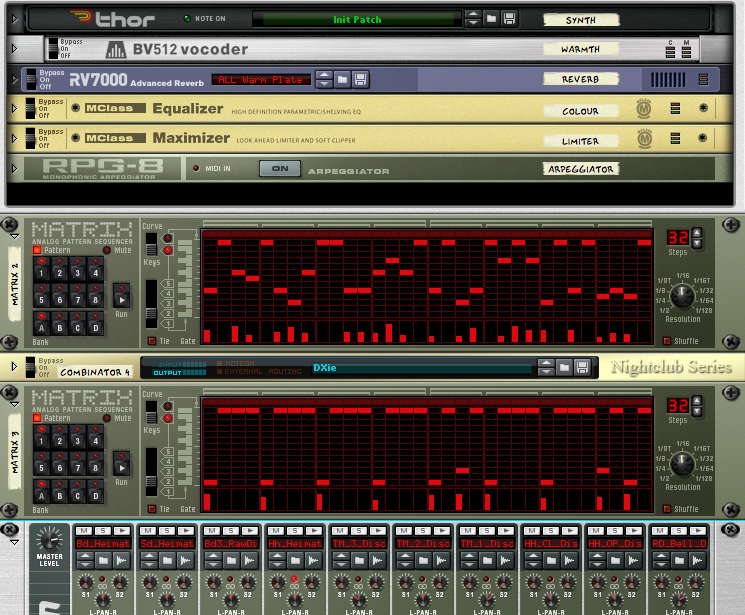Step Thor patch selection with arrows
The height and width of the screenshot is (615, 745).
[x=473, y=19]
